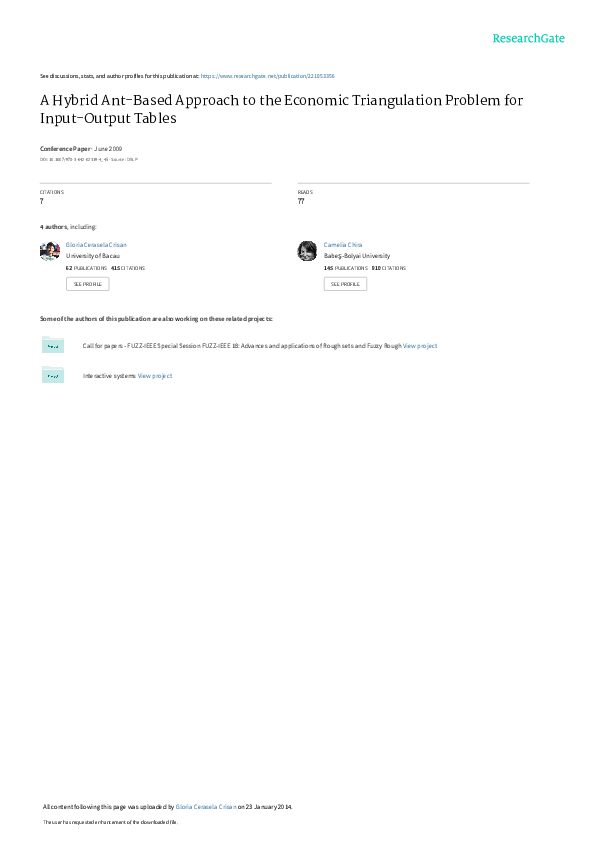Click SEE PROFILE under Babes-Bolyai University
The width and height of the screenshot is (595, 841).
pyautogui.click(x=345, y=284)
